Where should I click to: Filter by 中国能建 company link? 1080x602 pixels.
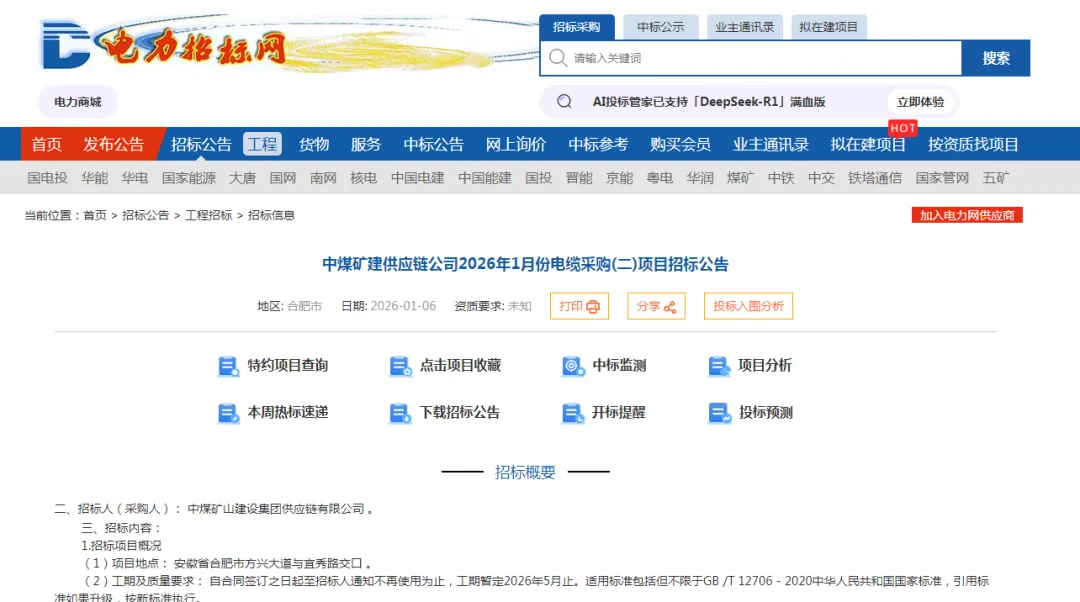[485, 178]
